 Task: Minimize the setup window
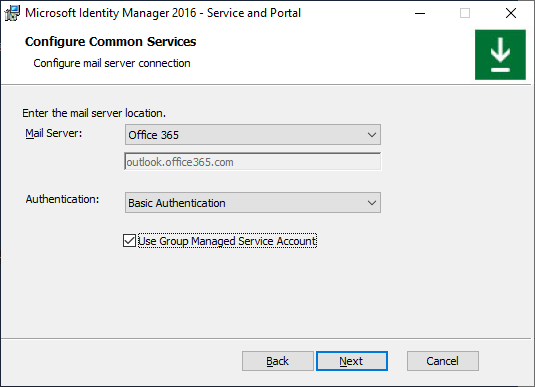[420, 13]
